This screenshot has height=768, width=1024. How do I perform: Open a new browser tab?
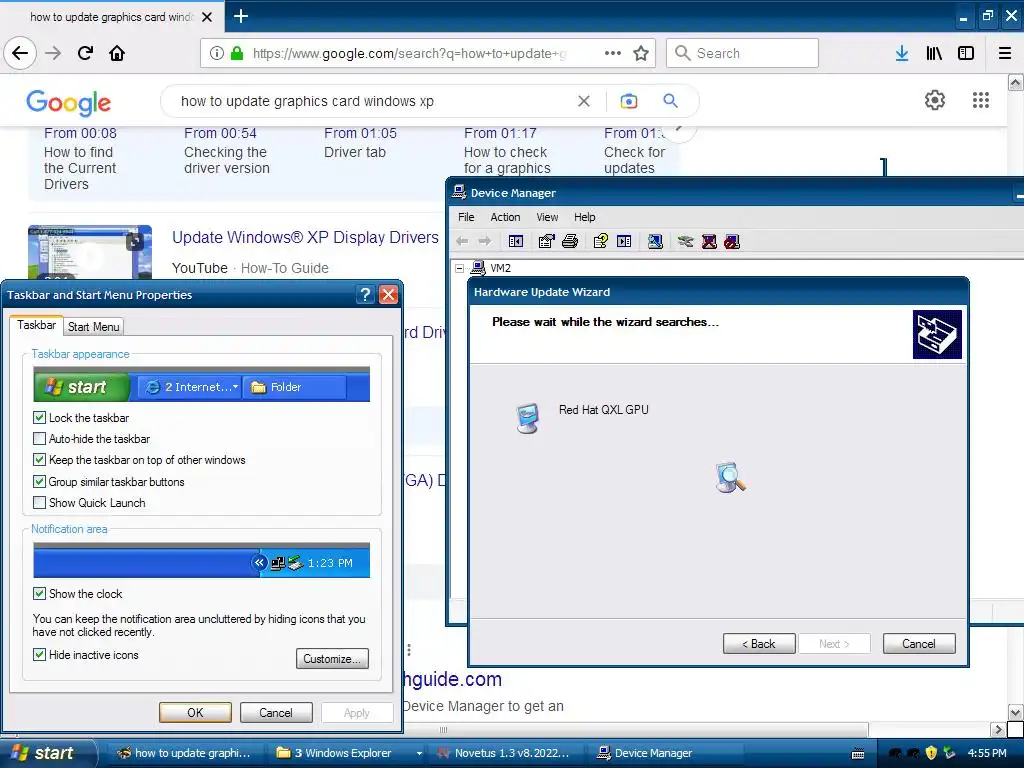click(x=240, y=16)
